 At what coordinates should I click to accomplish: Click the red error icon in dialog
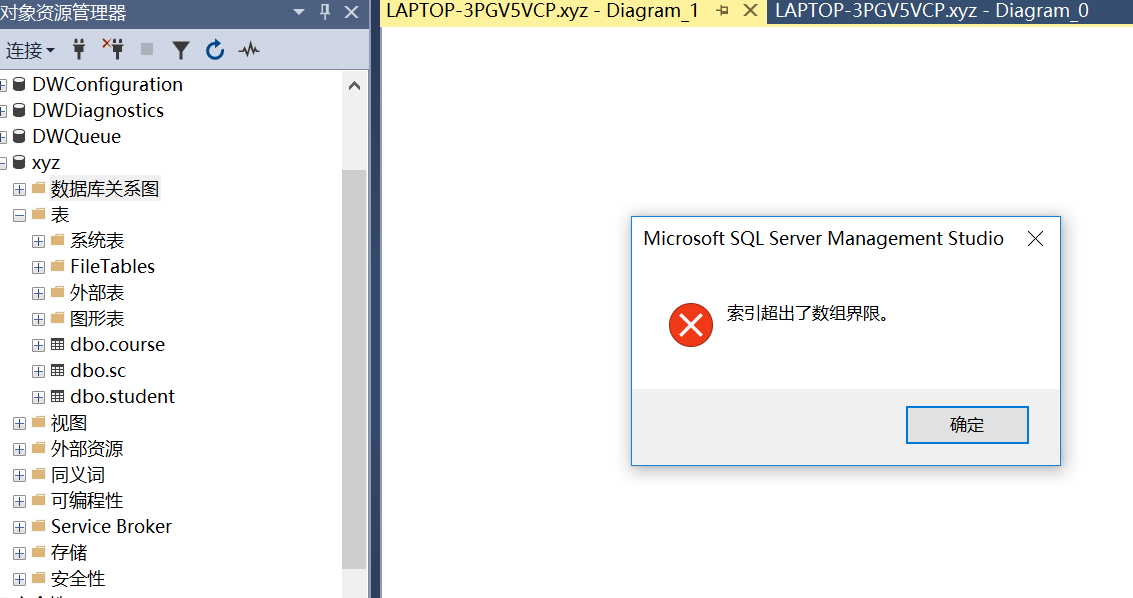click(691, 325)
